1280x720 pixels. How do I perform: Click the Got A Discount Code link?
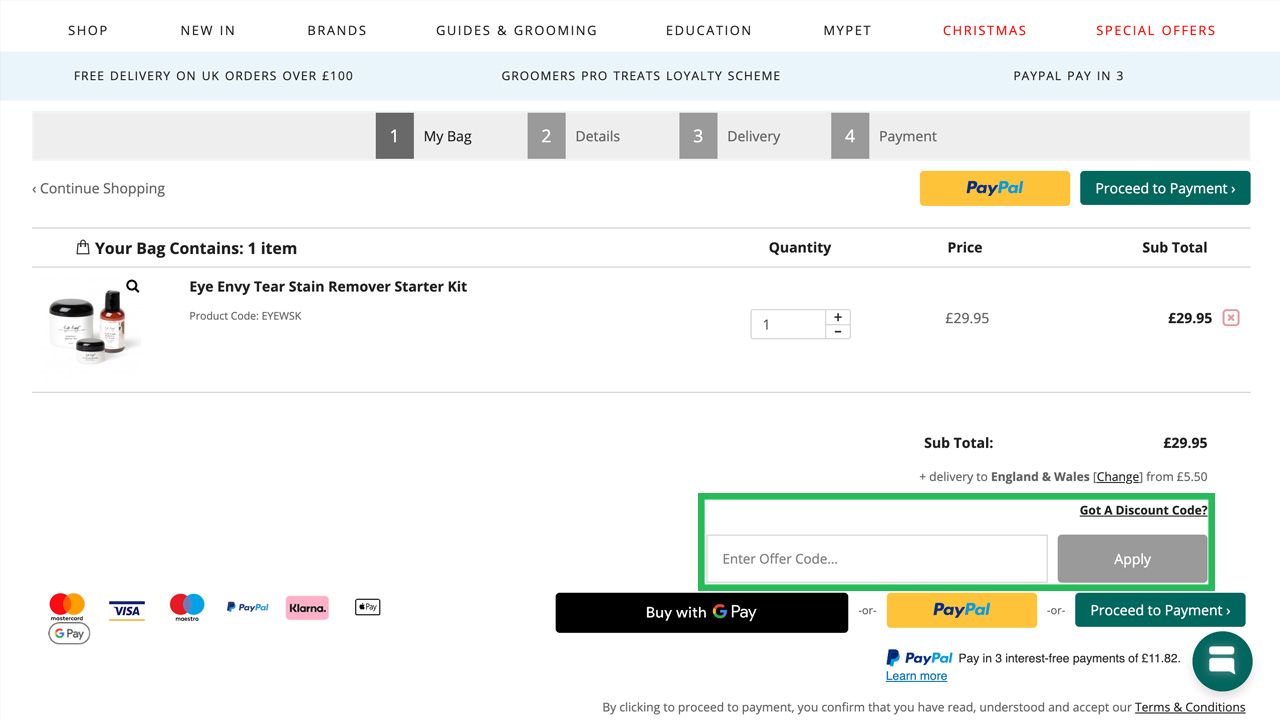point(1143,510)
